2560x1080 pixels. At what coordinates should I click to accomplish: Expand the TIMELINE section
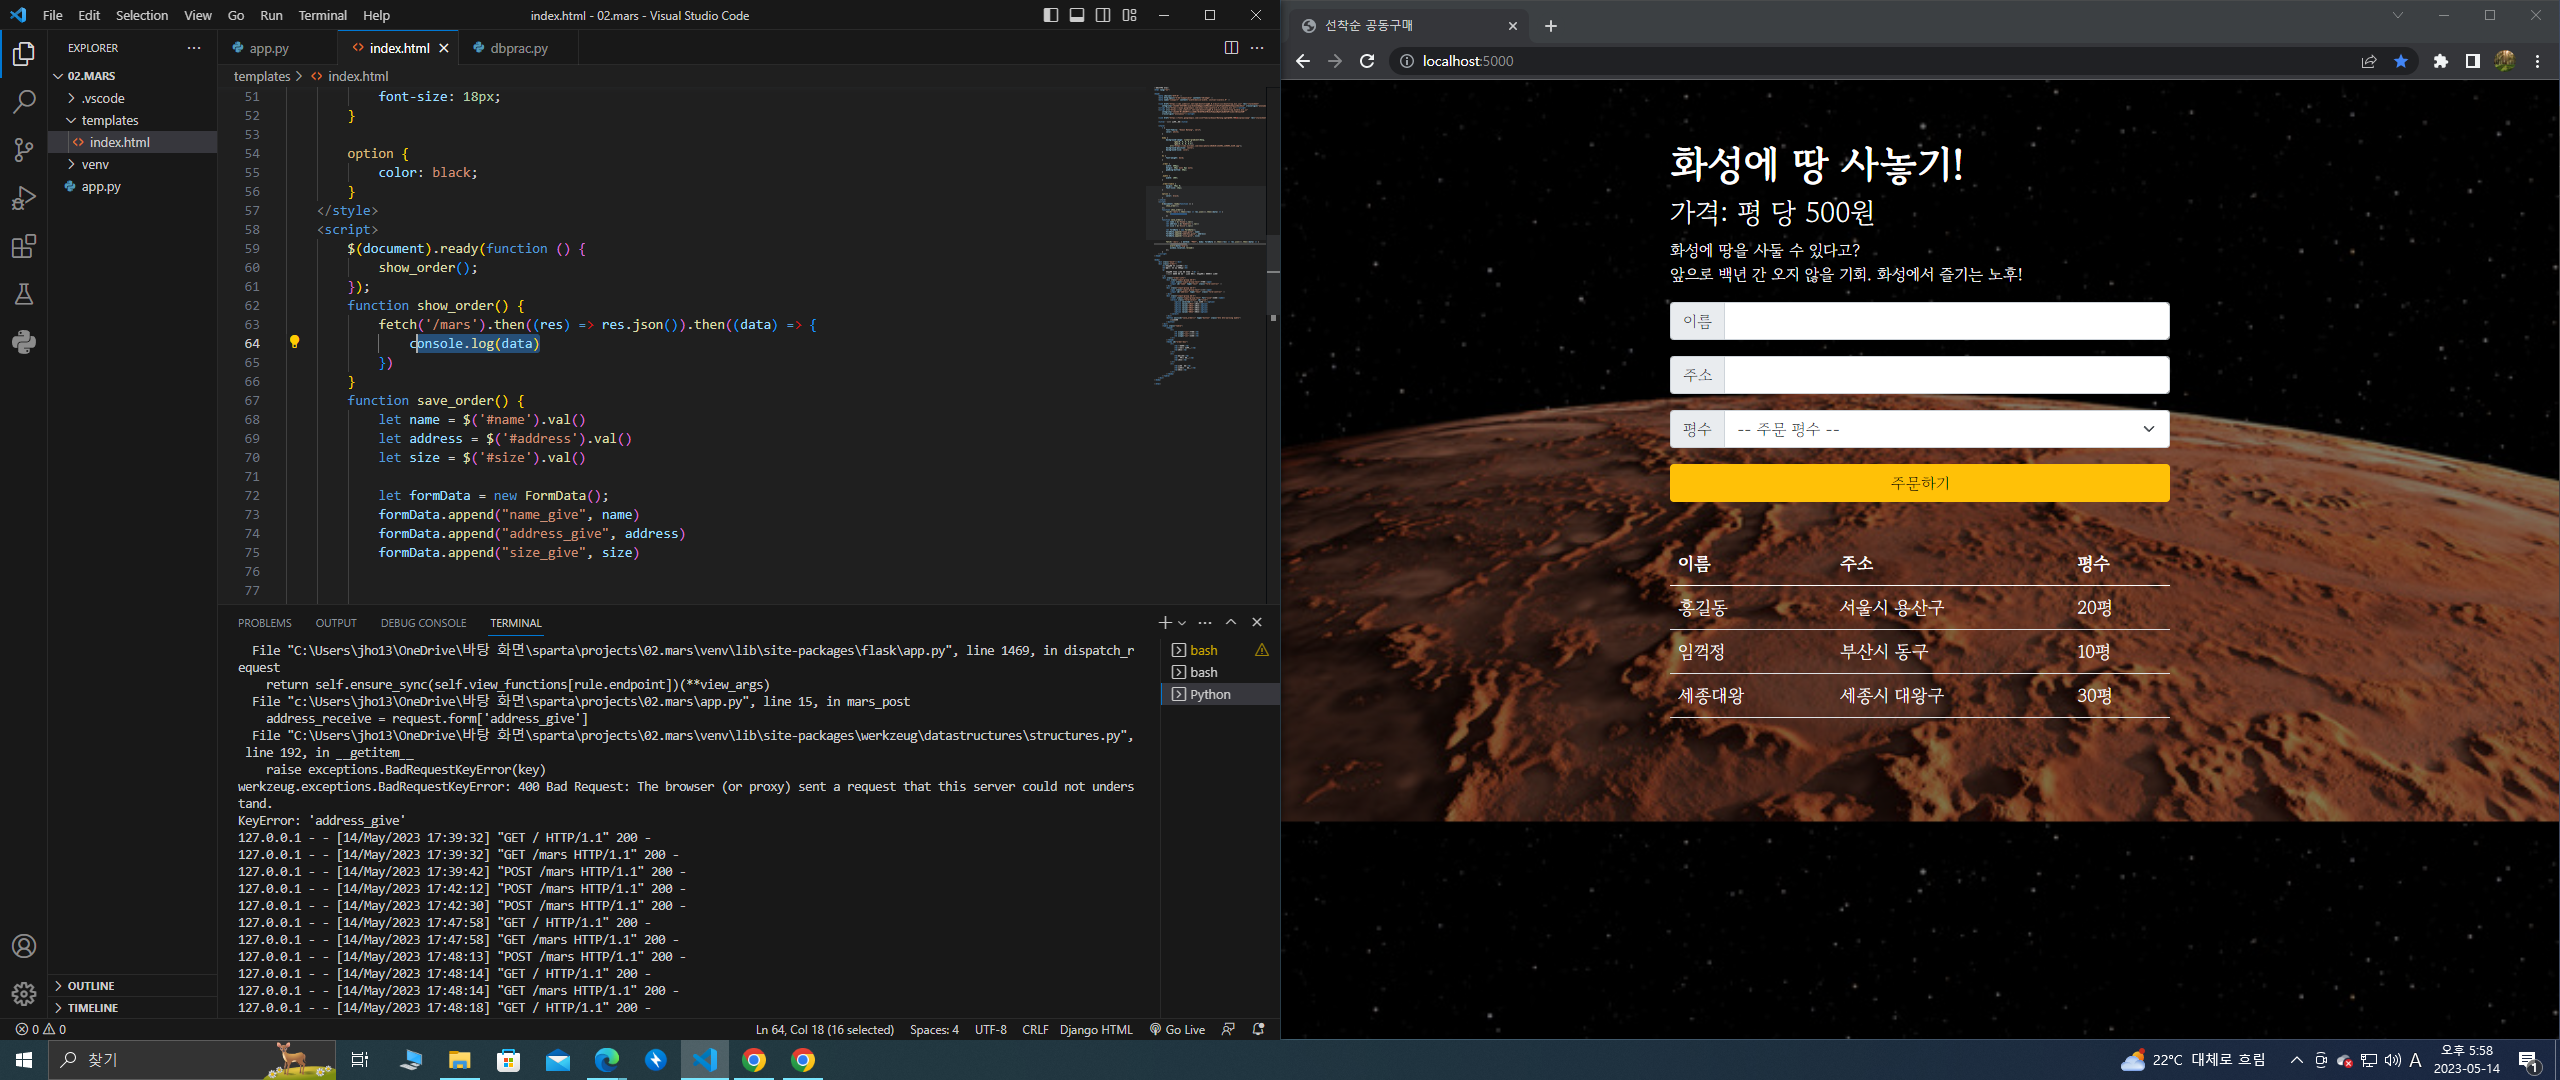133,1008
